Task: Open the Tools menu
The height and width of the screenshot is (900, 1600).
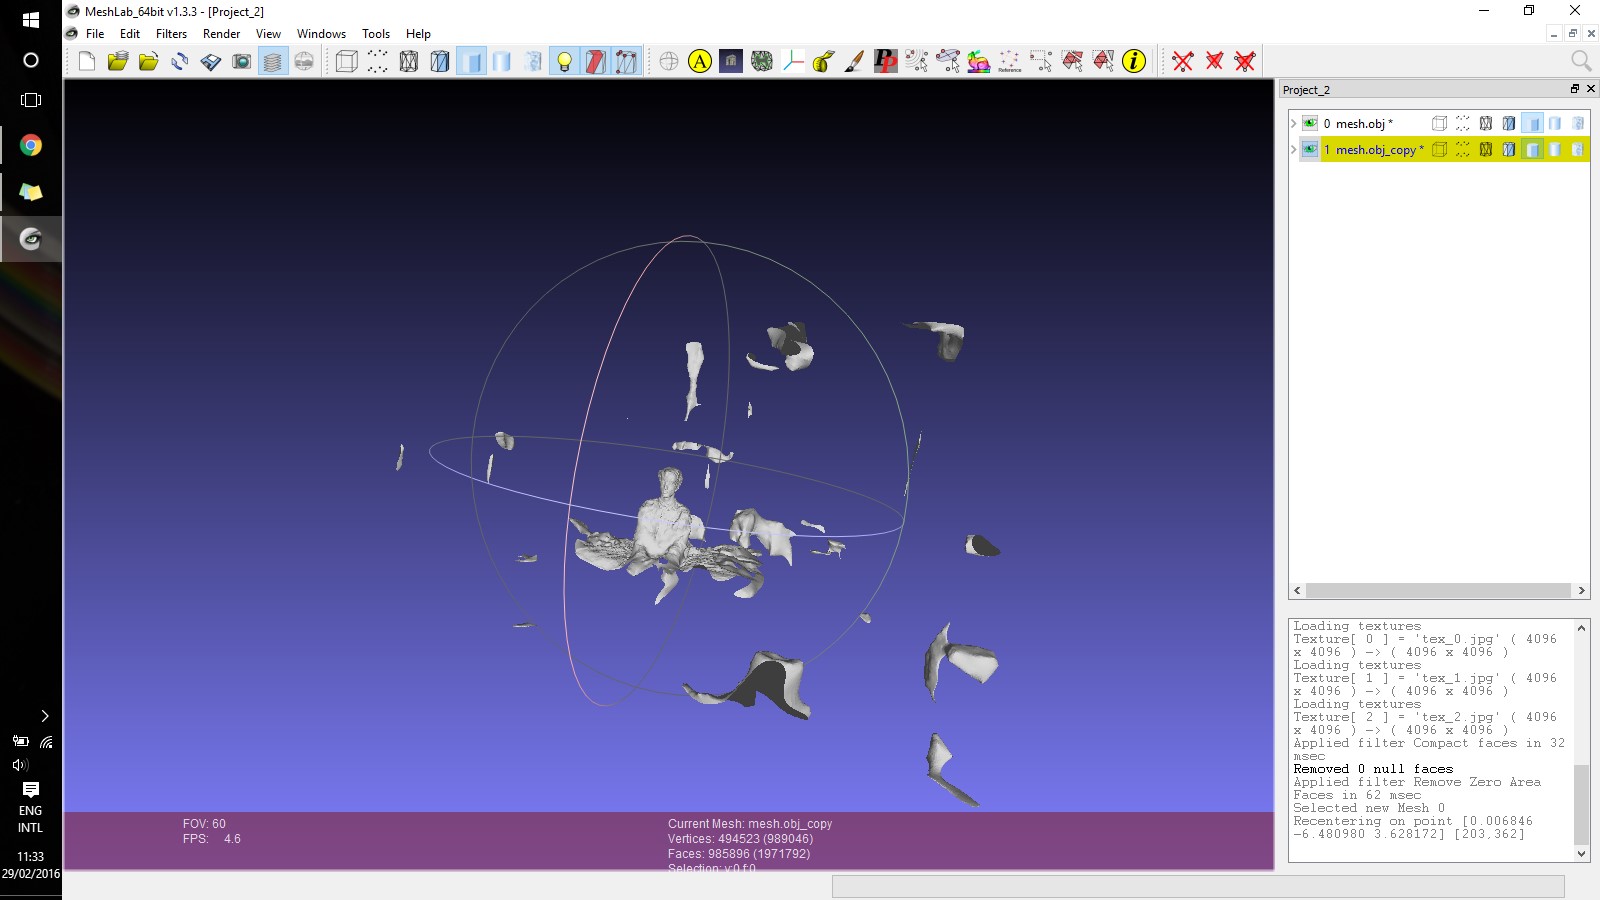Action: (376, 34)
